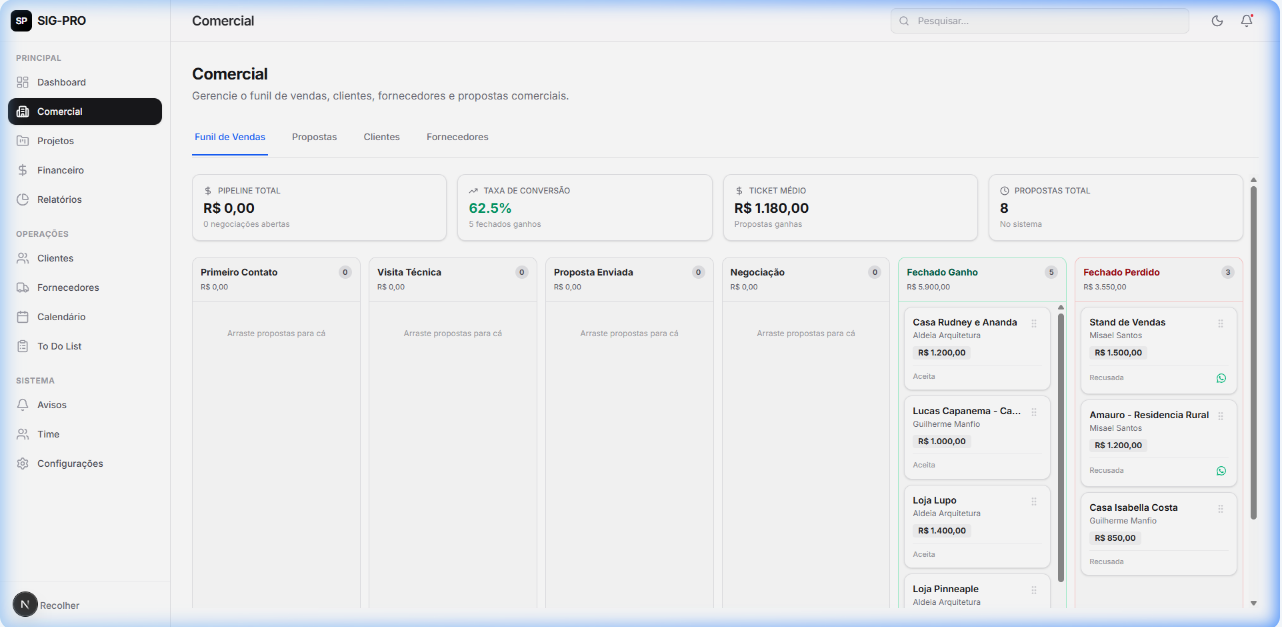Click the Fechado Ganho column scrollbar
The image size is (1282, 627).
(1060, 440)
